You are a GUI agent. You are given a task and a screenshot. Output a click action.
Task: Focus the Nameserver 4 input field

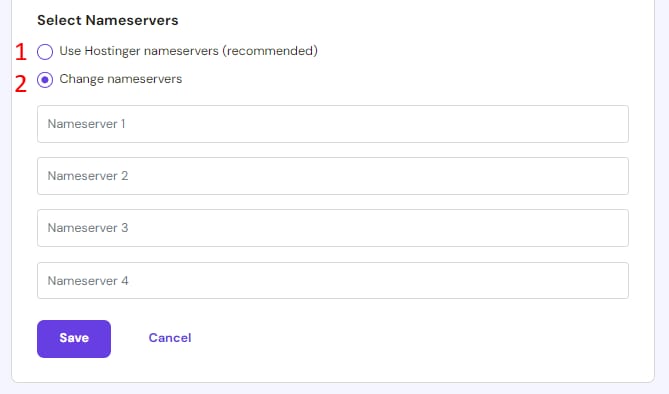click(333, 280)
